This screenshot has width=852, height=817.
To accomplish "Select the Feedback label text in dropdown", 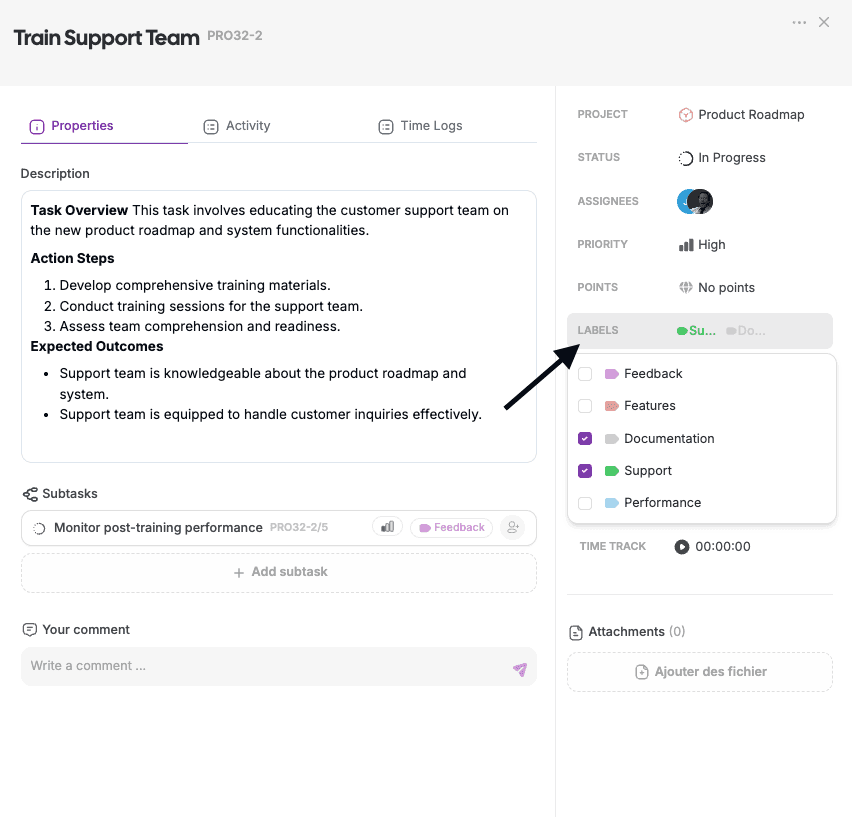I will coord(653,374).
